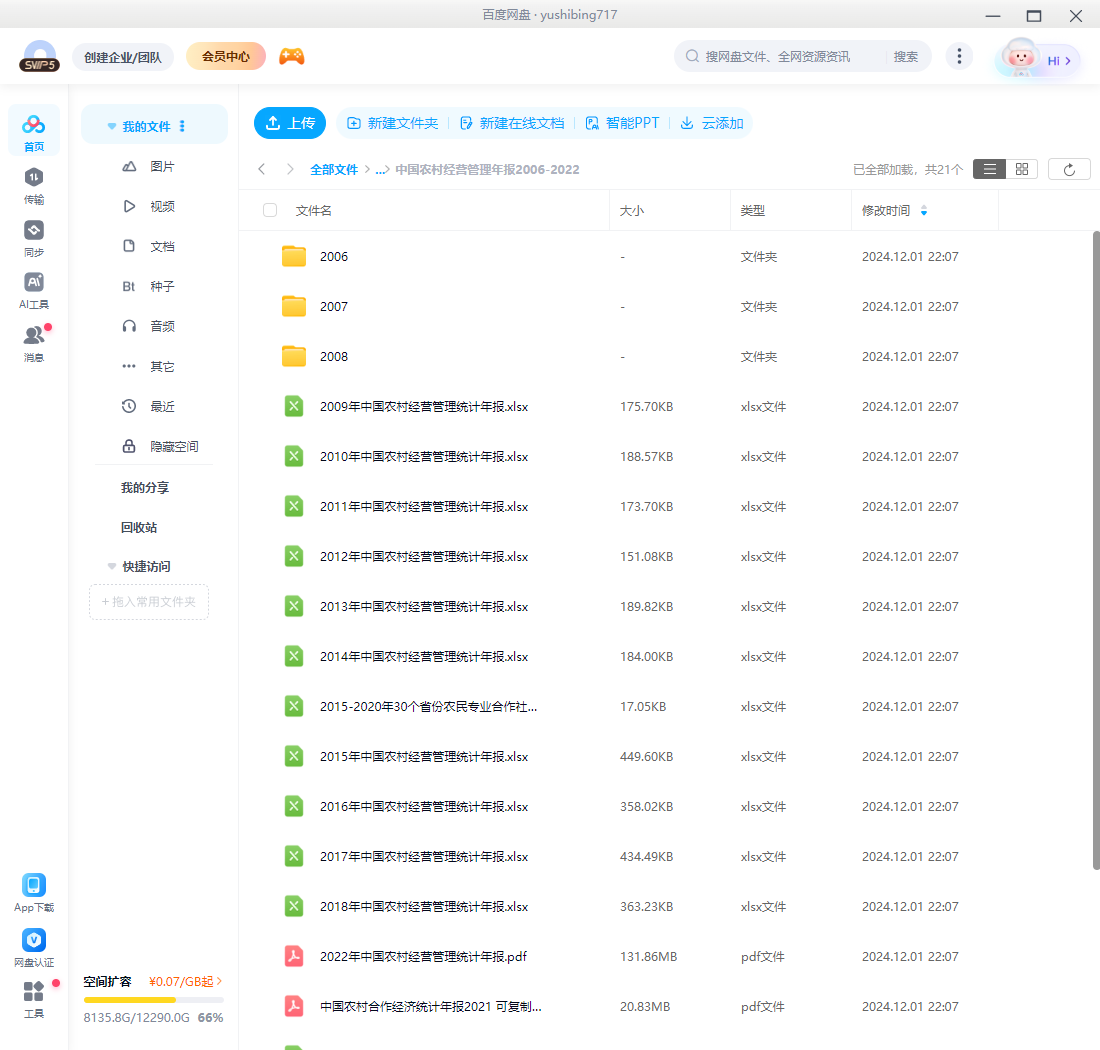This screenshot has height=1050, width=1100.
Task: Click the magnifier search icon
Action: pos(692,56)
